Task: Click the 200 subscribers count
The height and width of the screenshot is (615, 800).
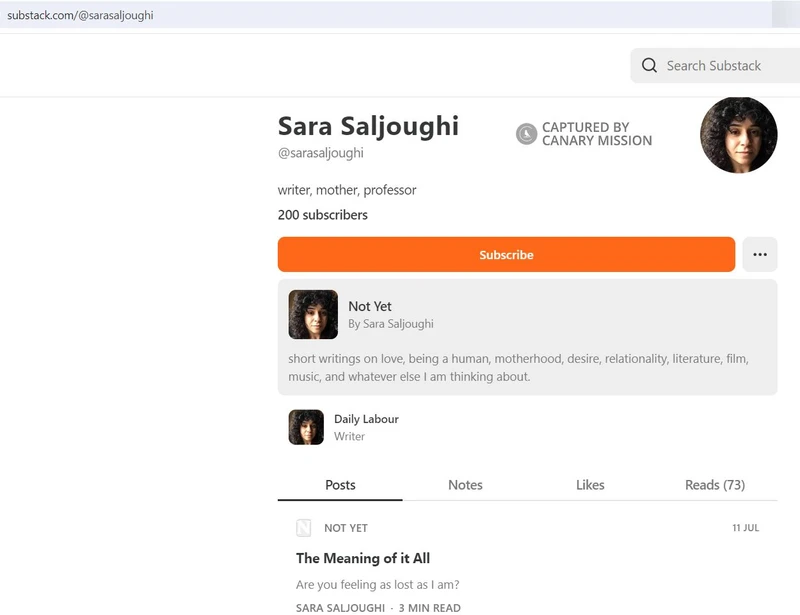Action: 322,215
